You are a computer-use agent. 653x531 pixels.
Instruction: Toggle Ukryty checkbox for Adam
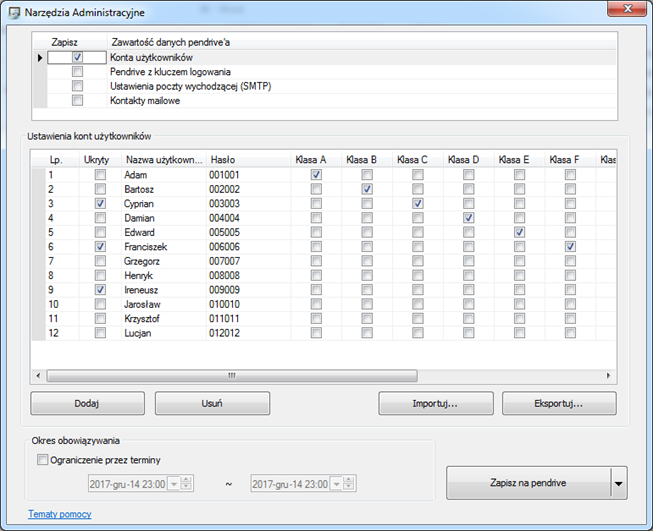pyautogui.click(x=100, y=175)
